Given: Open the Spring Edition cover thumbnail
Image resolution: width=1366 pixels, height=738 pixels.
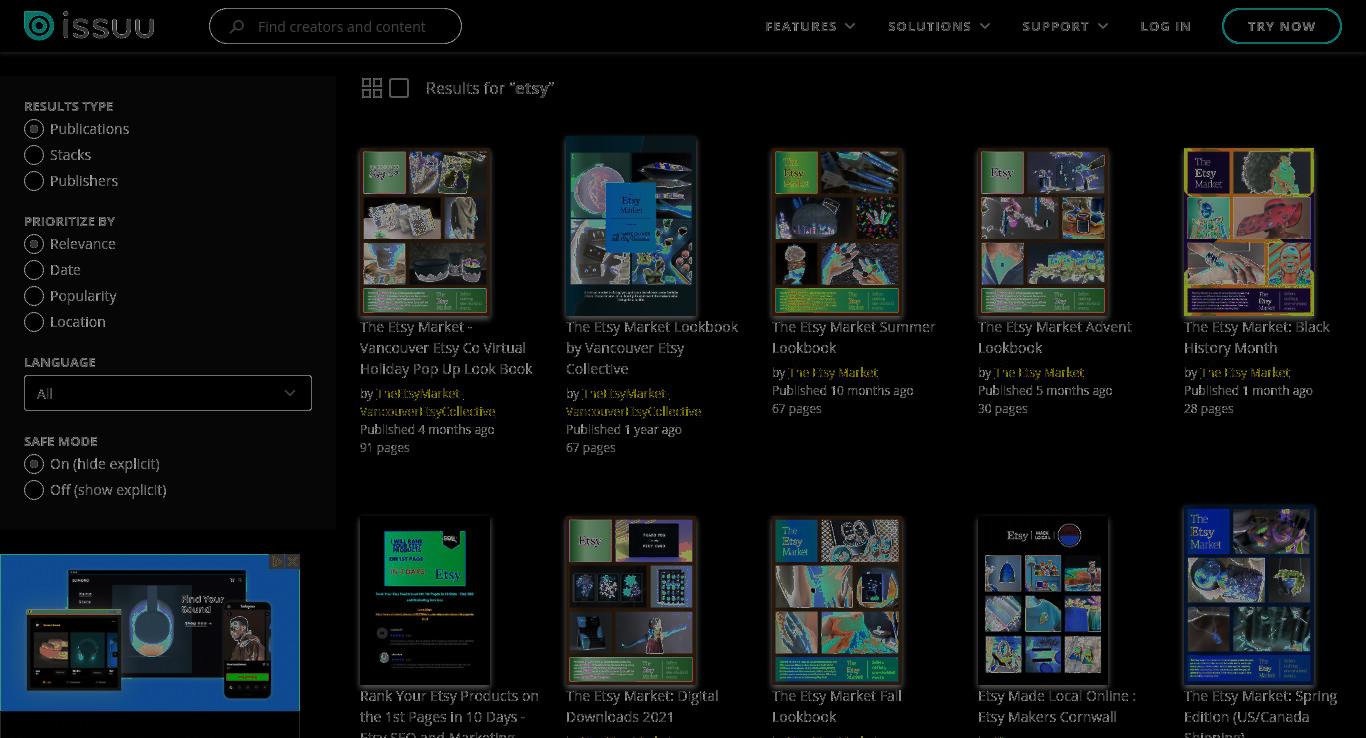Looking at the screenshot, I should click(x=1249, y=596).
